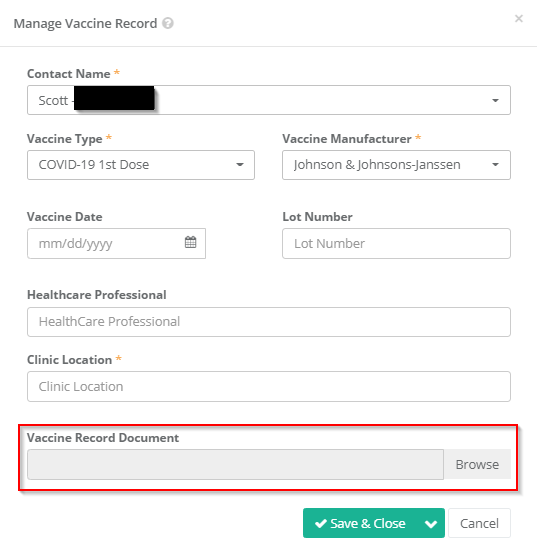Open help icon beside Manage Vaccine Record
This screenshot has width=537, height=559.
(168, 24)
